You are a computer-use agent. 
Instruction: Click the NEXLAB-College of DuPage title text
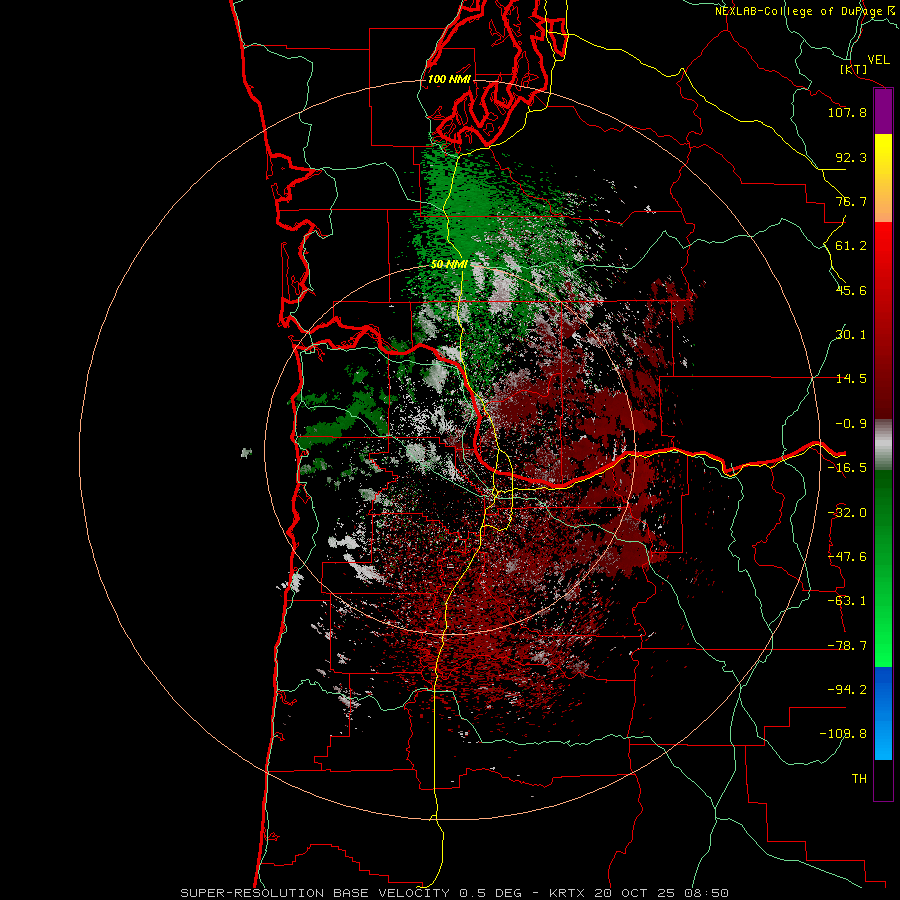tap(806, 11)
